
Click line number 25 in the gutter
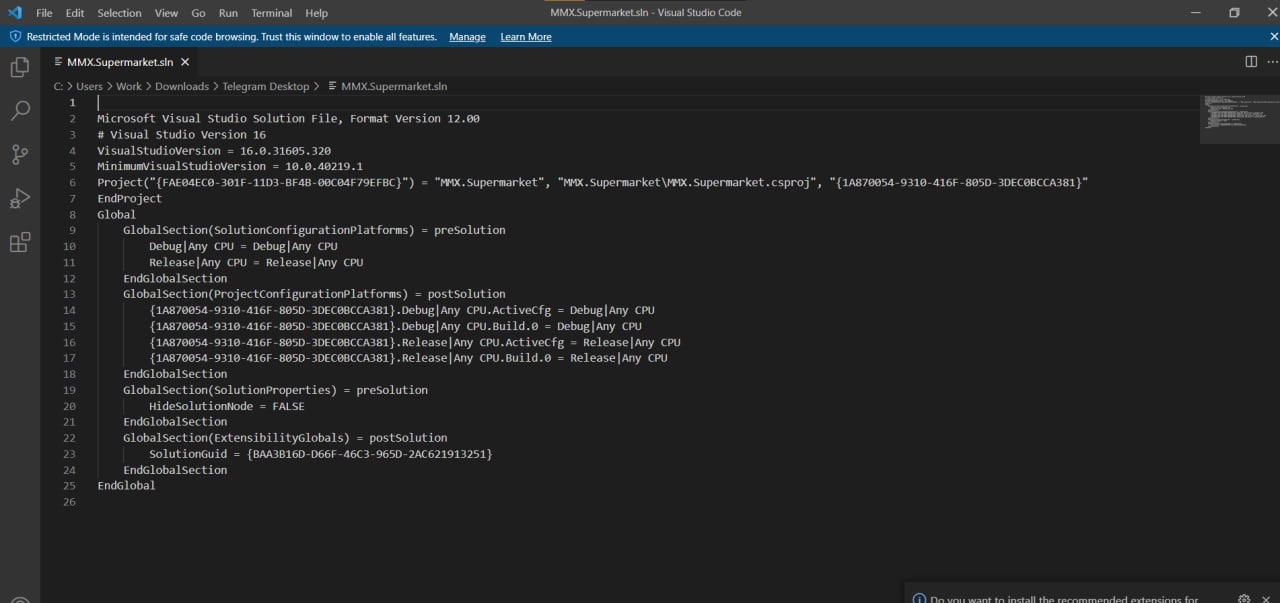click(x=69, y=486)
